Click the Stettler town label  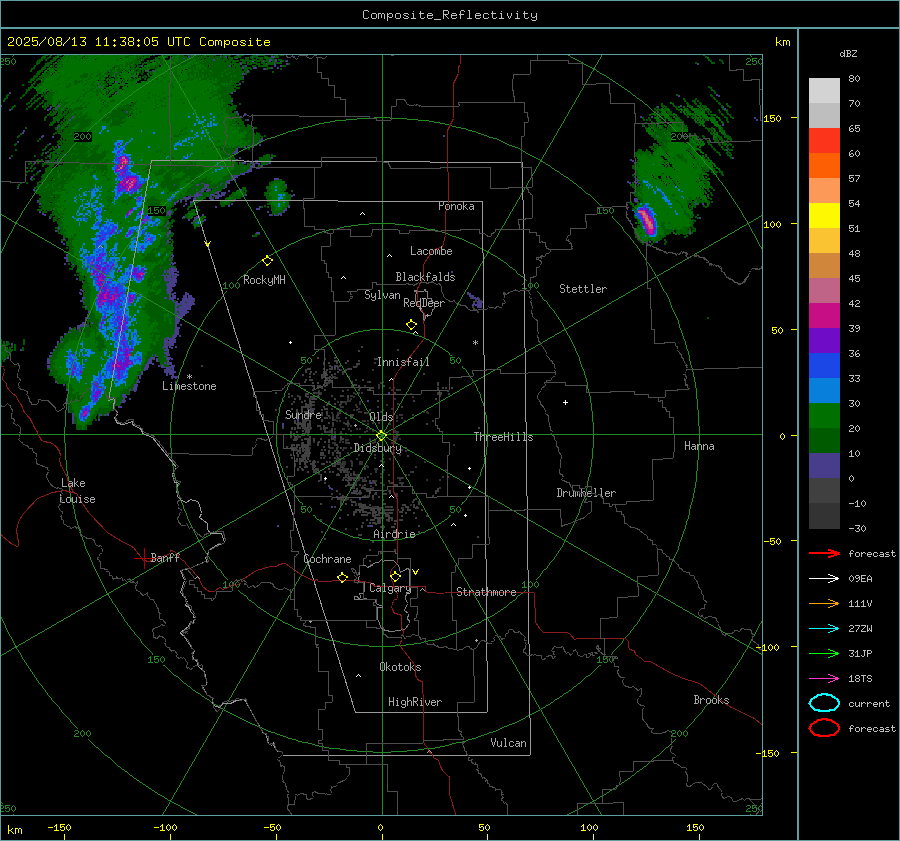(x=583, y=289)
